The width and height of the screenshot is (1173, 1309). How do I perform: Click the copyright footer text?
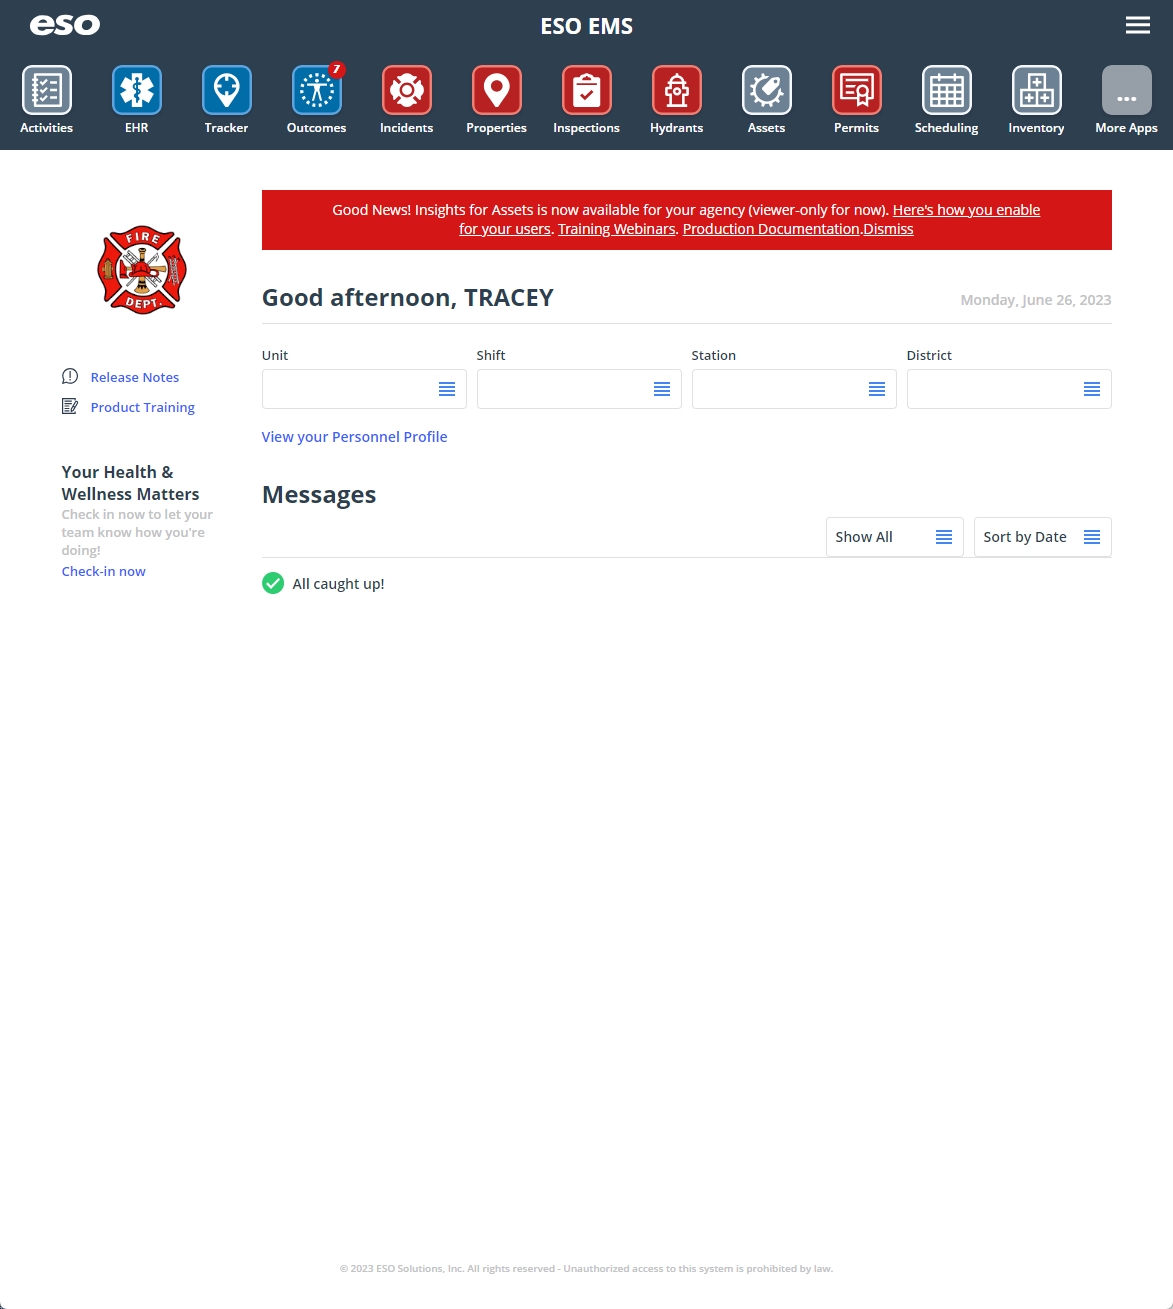[x=586, y=1268]
